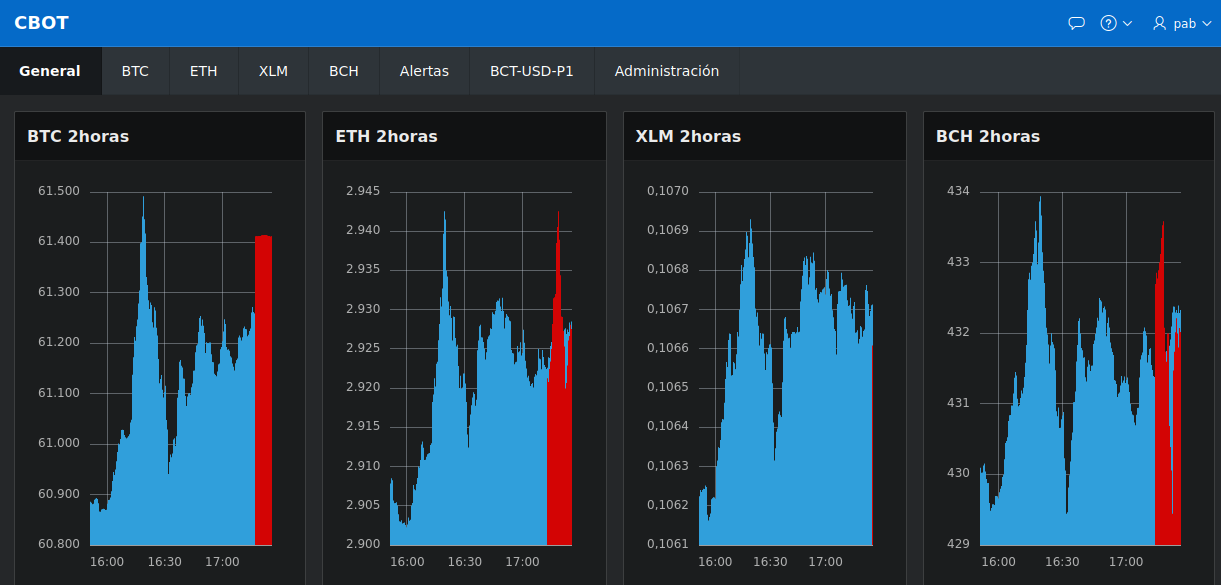The image size is (1221, 585).
Task: Click the XLM 2horas panel header
Action: pos(687,136)
